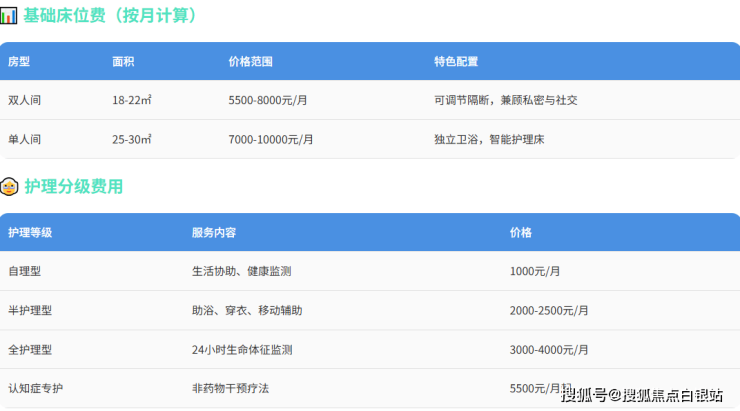The image size is (740, 411).
Task: Select the 双人间 row label
Action: tap(24, 100)
